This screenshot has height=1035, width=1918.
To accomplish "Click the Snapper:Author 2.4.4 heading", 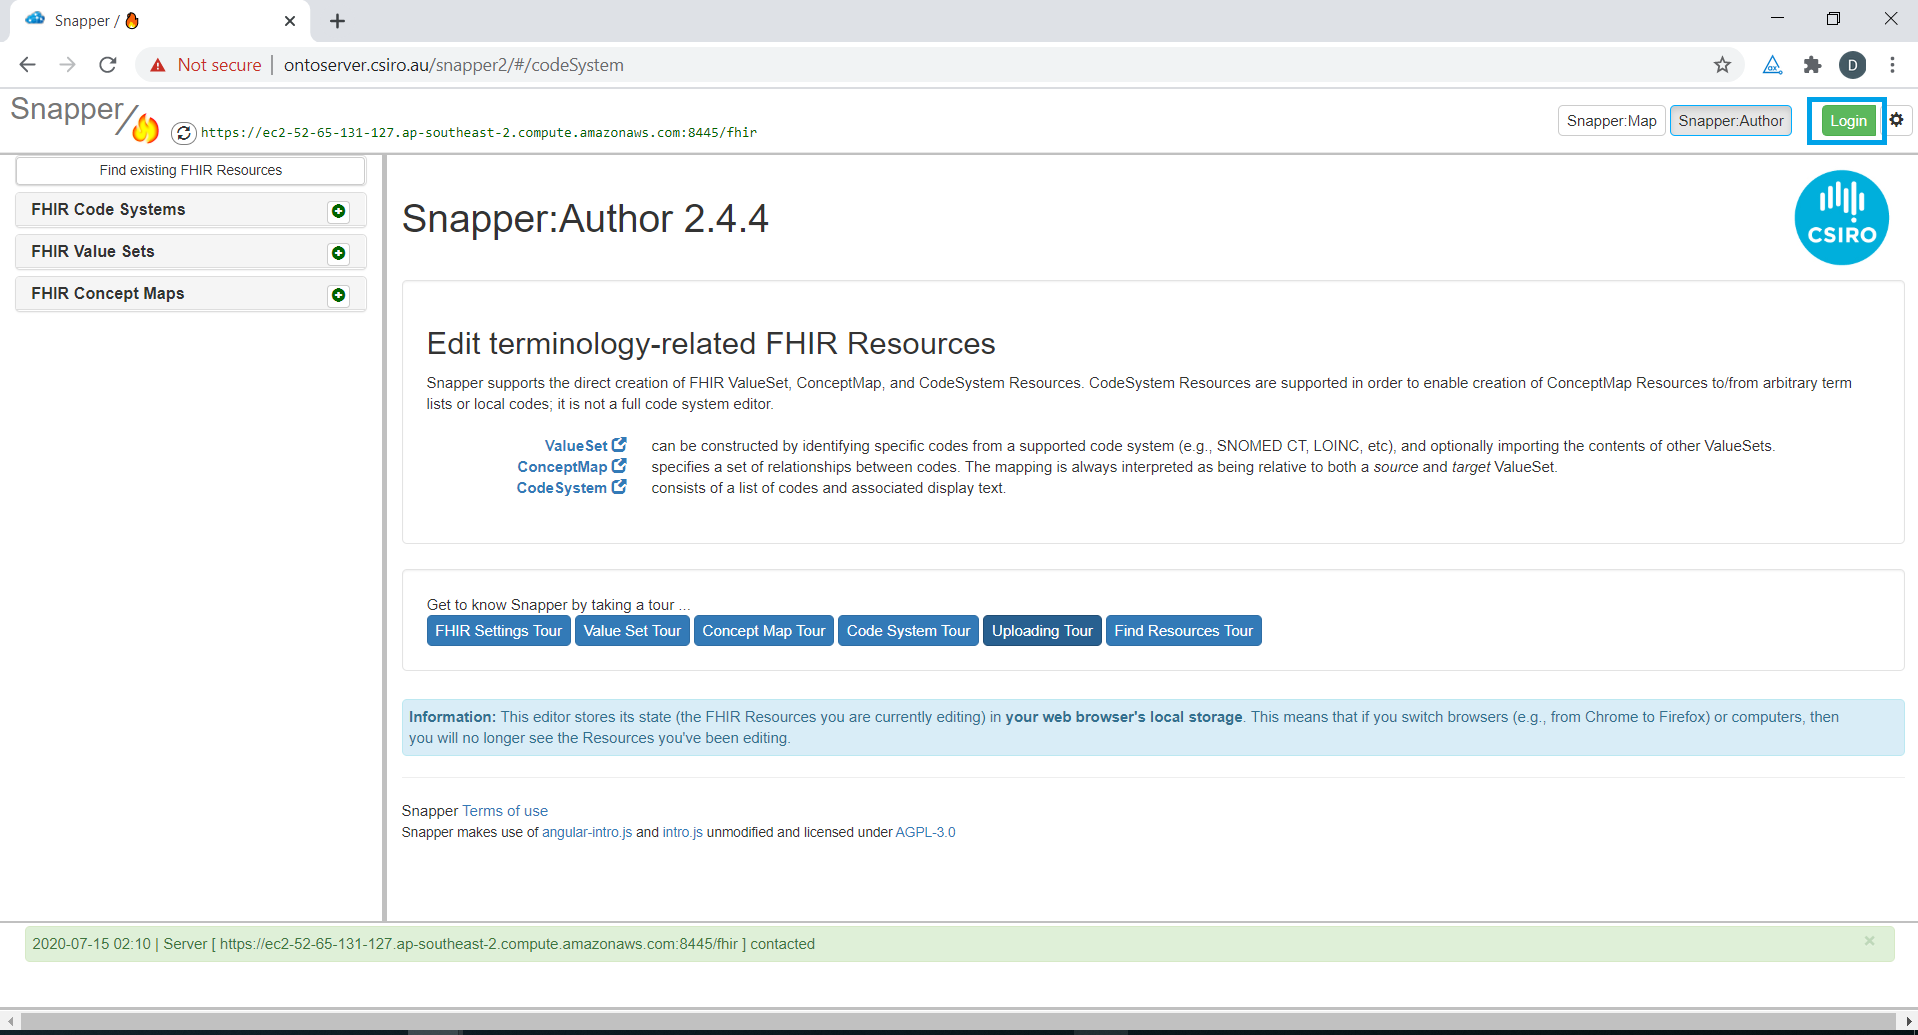I will [x=585, y=219].
